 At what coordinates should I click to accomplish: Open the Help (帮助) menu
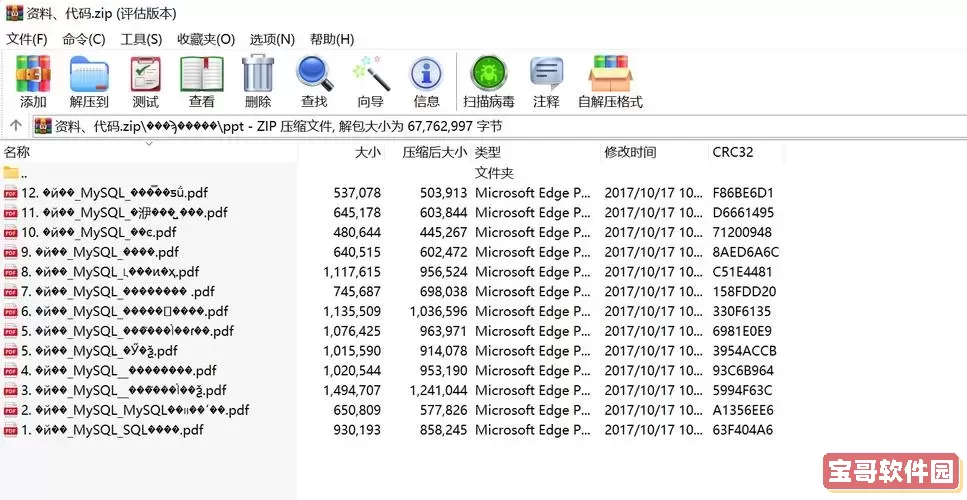pyautogui.click(x=332, y=39)
